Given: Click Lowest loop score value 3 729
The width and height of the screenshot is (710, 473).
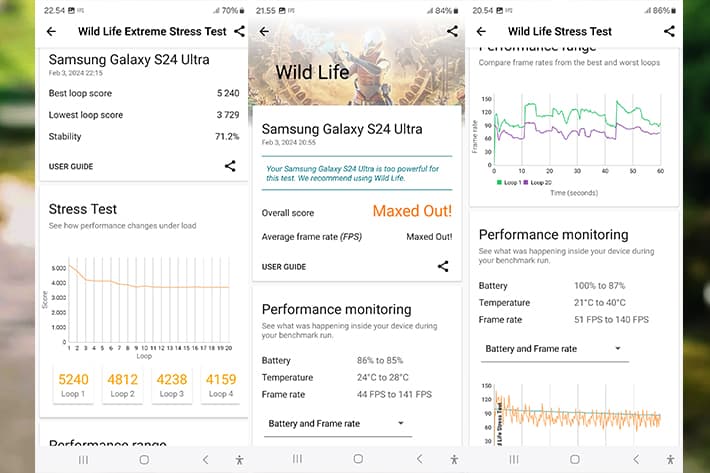Looking at the screenshot, I should point(228,115).
